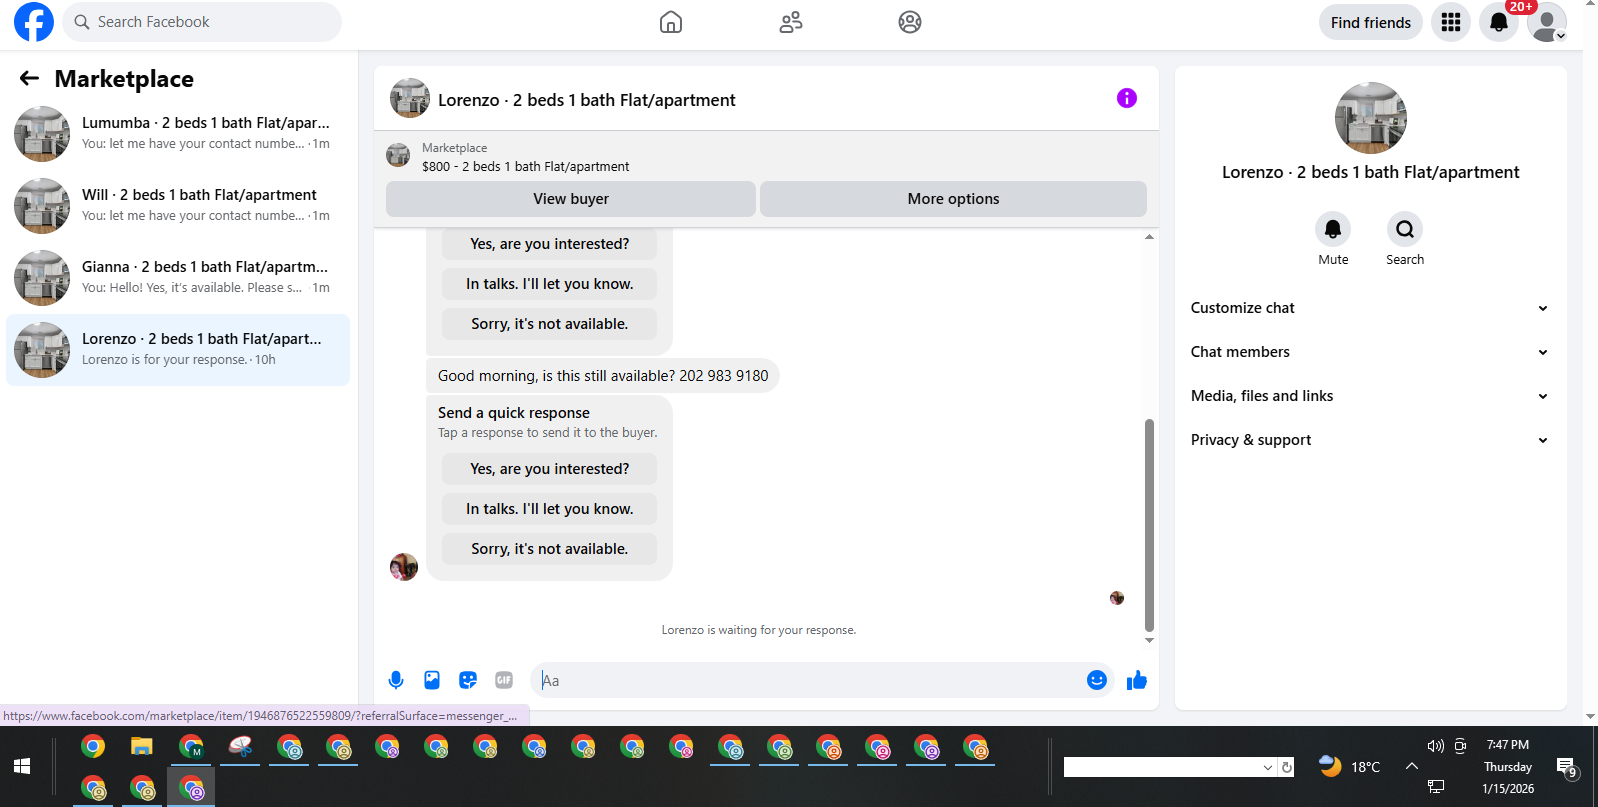Open the Windows Start button
The height and width of the screenshot is (807, 1598).
coord(22,766)
